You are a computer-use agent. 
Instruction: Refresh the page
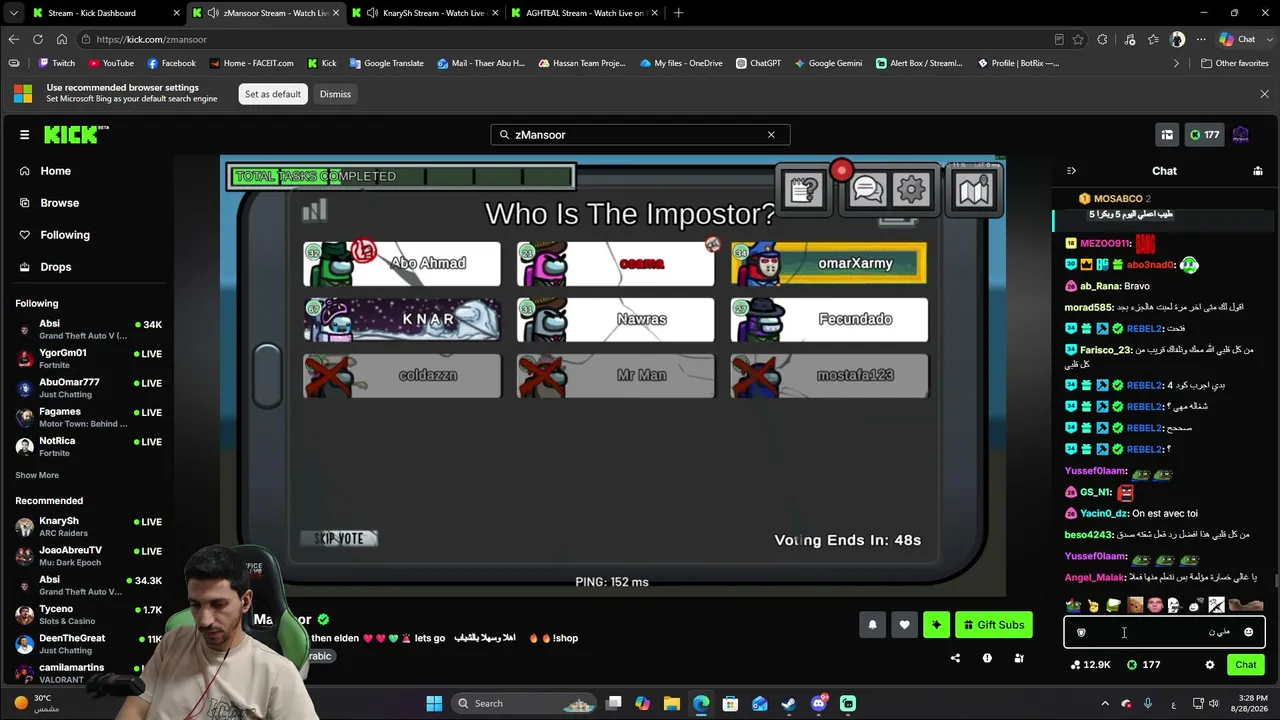click(38, 39)
